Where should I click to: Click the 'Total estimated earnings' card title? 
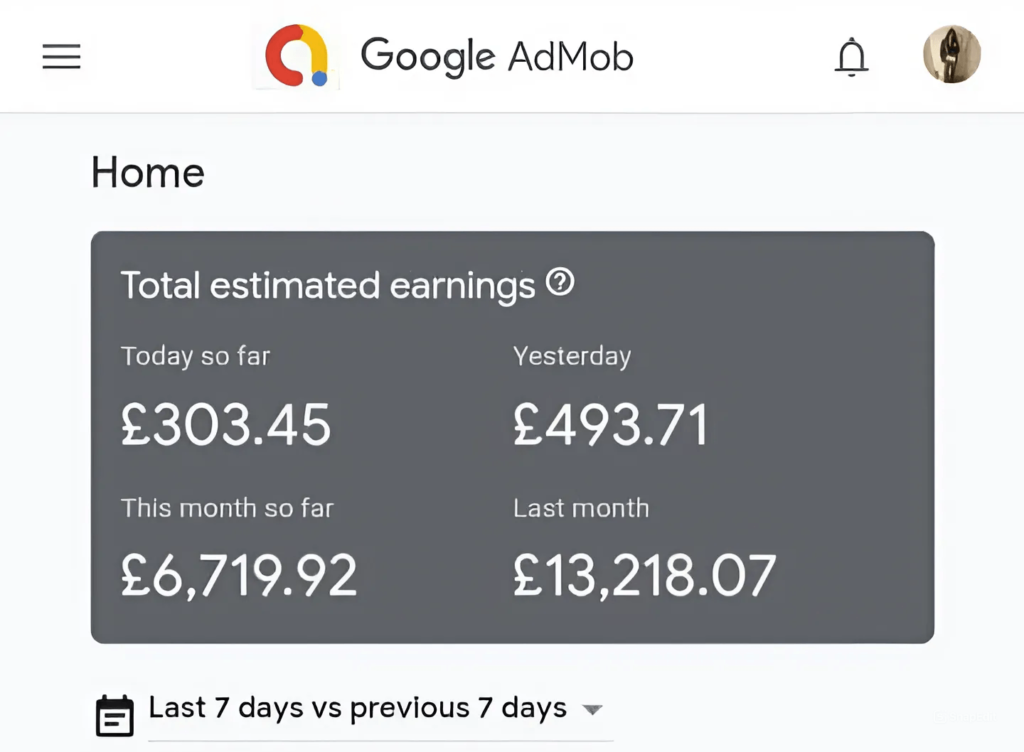click(328, 286)
